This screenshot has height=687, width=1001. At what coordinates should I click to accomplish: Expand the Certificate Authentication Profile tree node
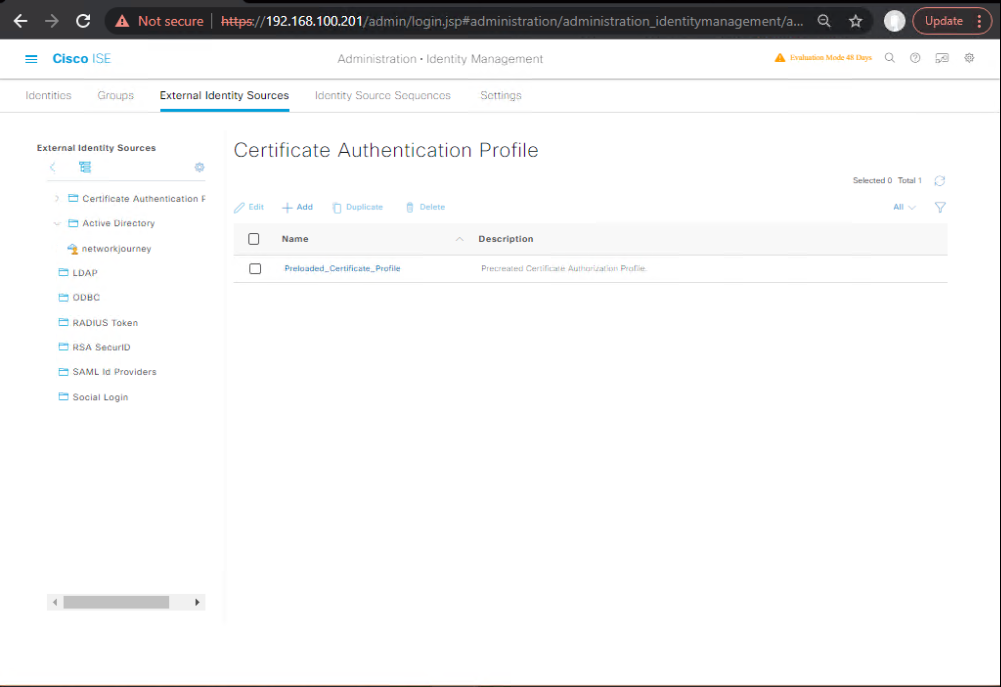pyautogui.click(x=57, y=199)
